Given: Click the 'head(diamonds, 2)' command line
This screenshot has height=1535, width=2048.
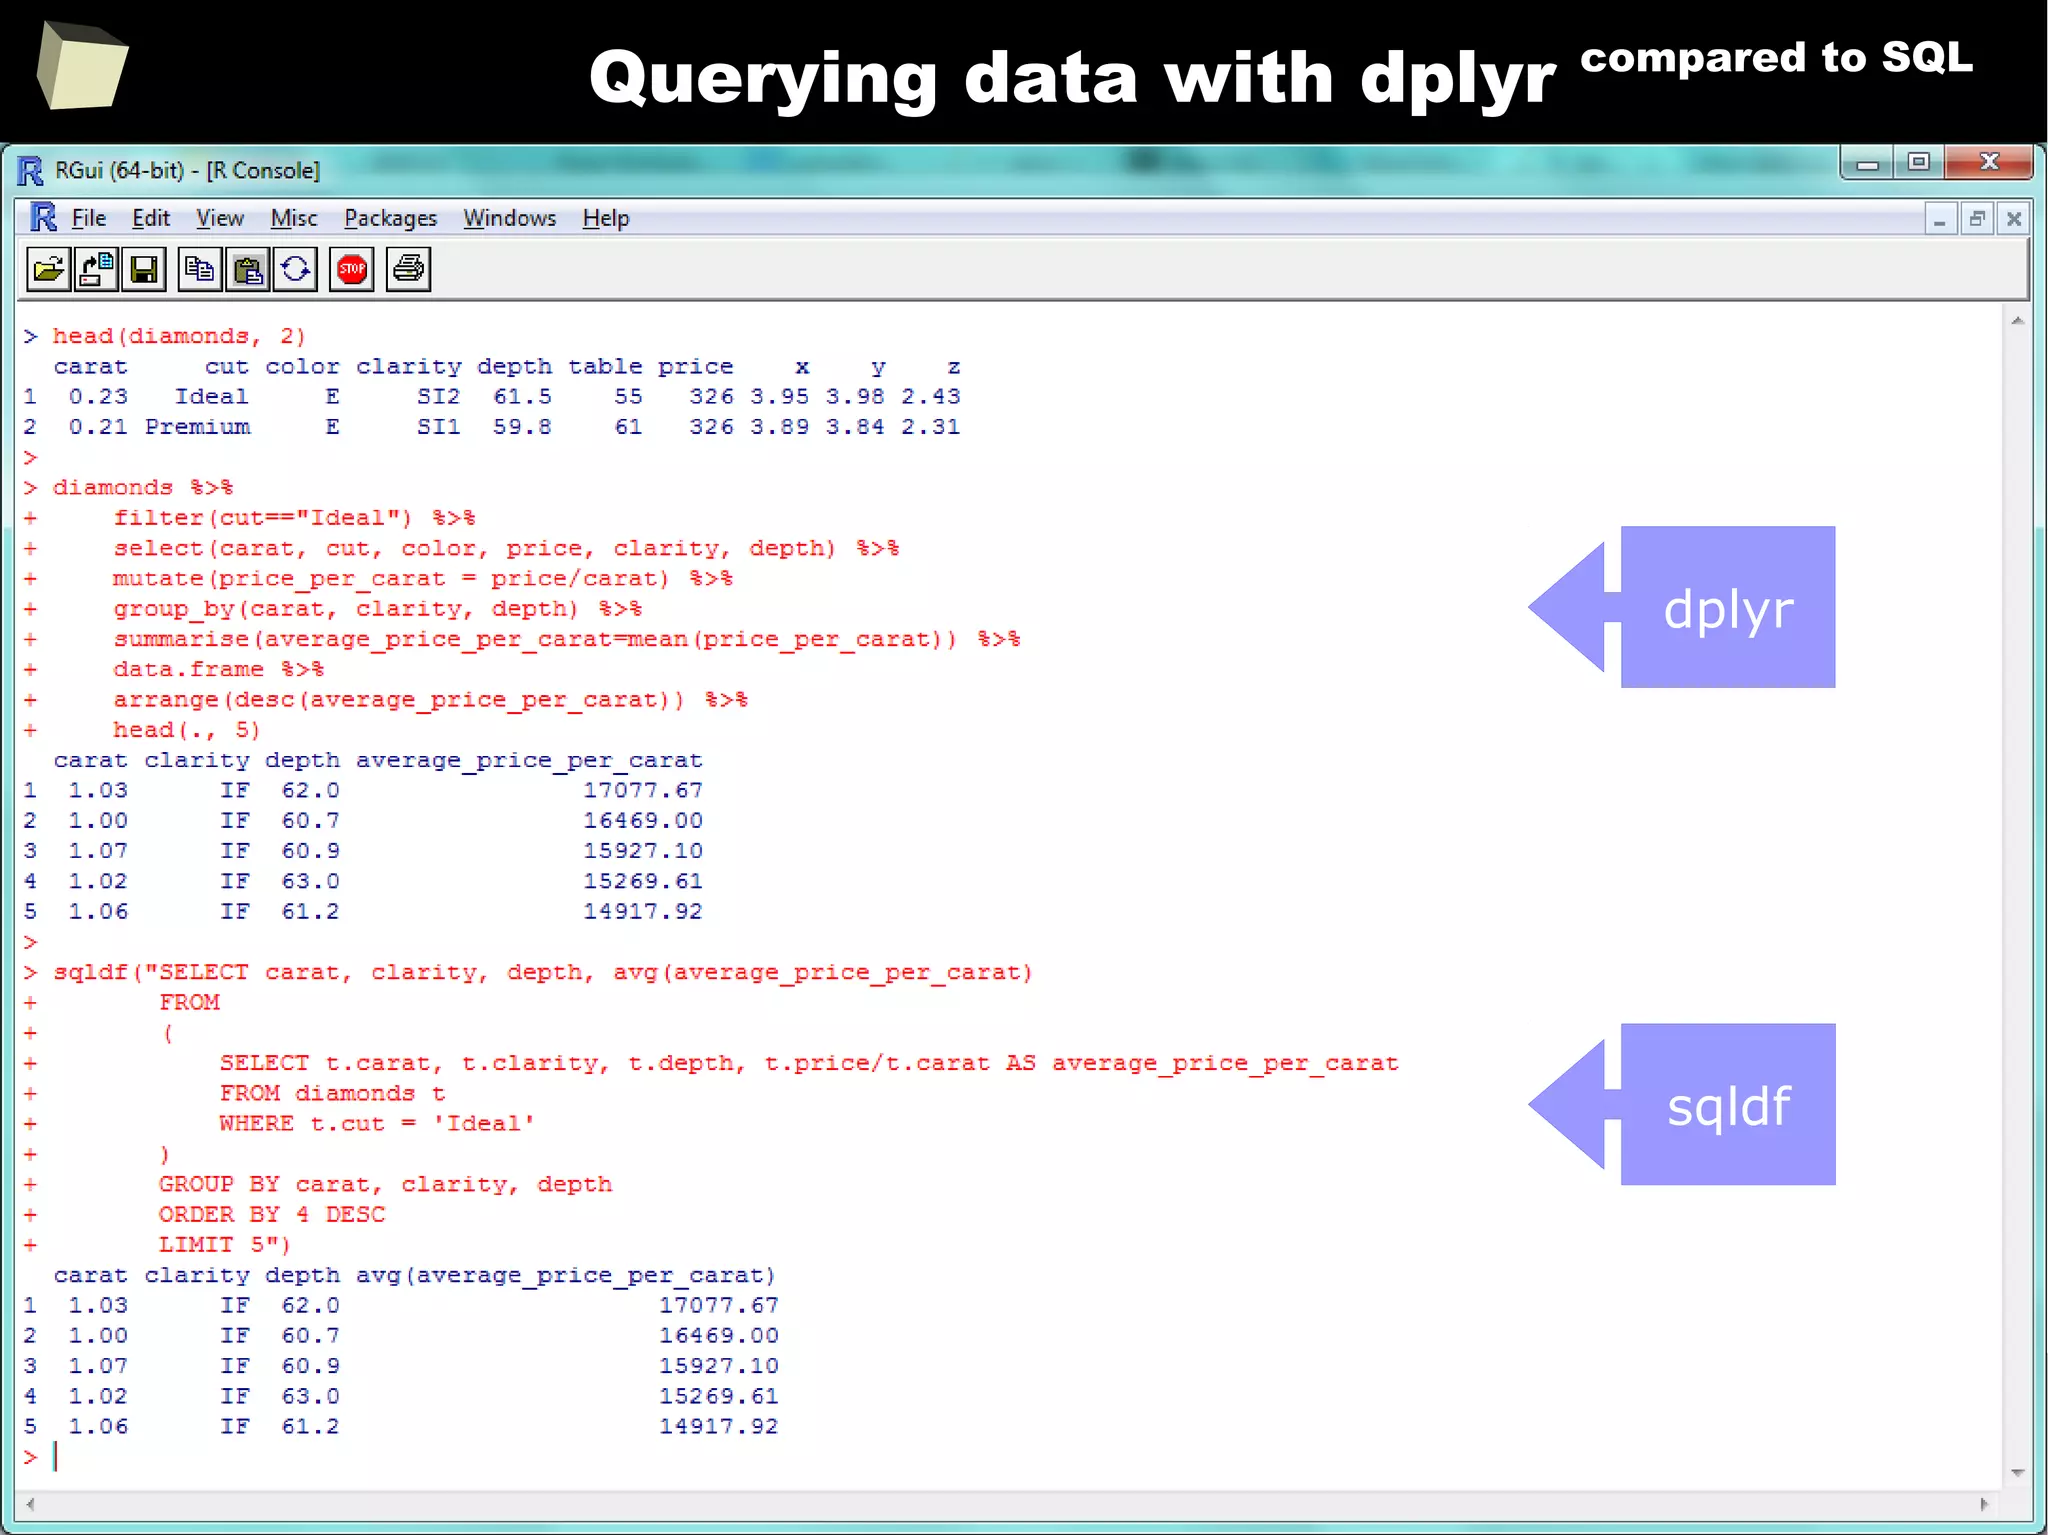Looking at the screenshot, I should pyautogui.click(x=179, y=336).
